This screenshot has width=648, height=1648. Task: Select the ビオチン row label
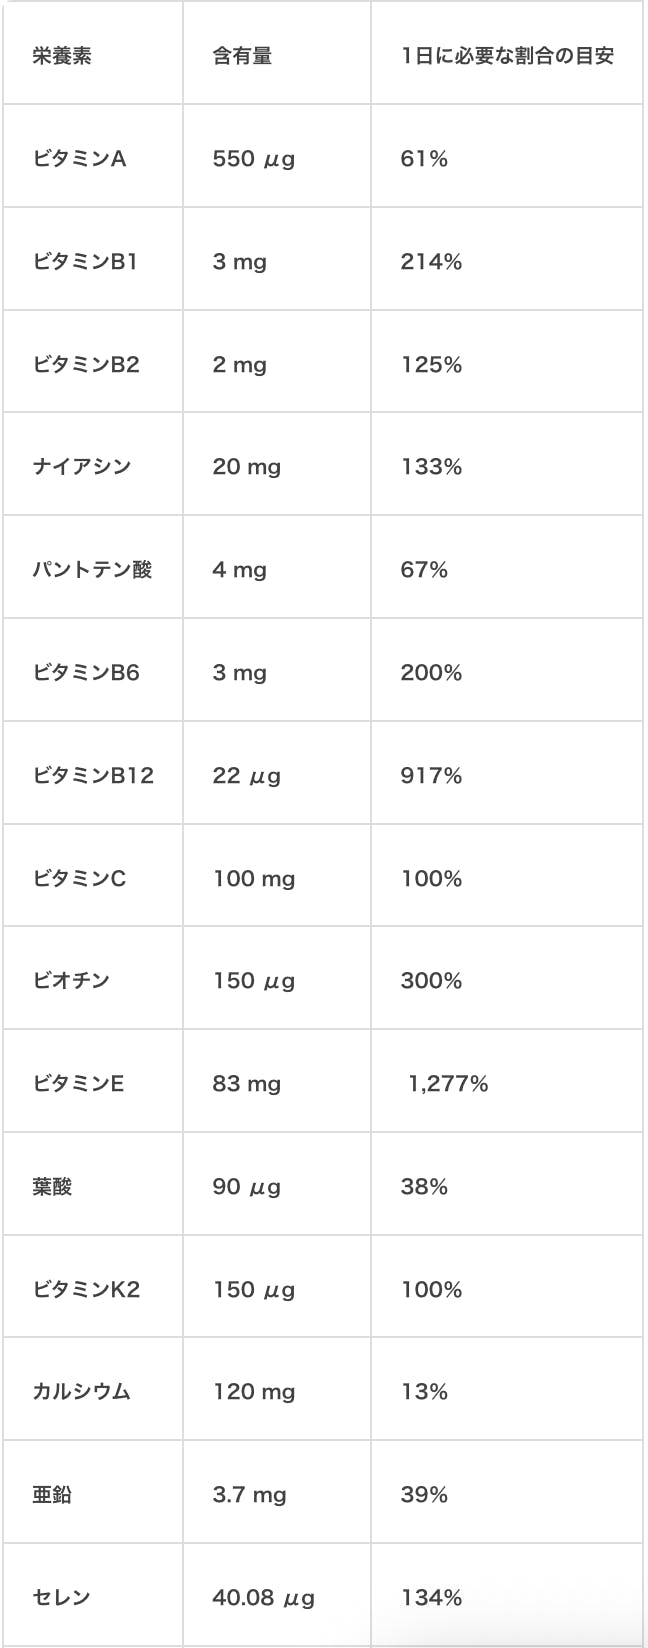[x=71, y=981]
